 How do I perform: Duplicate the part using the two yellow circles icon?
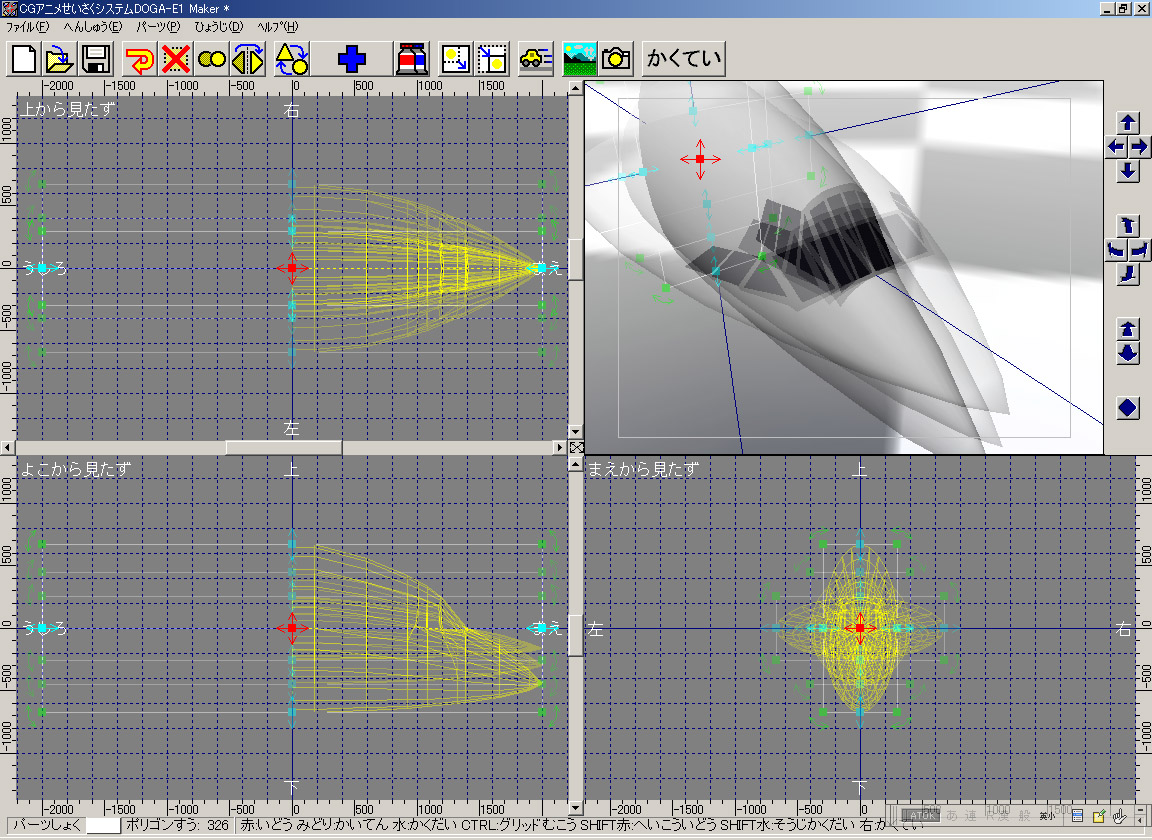point(212,59)
